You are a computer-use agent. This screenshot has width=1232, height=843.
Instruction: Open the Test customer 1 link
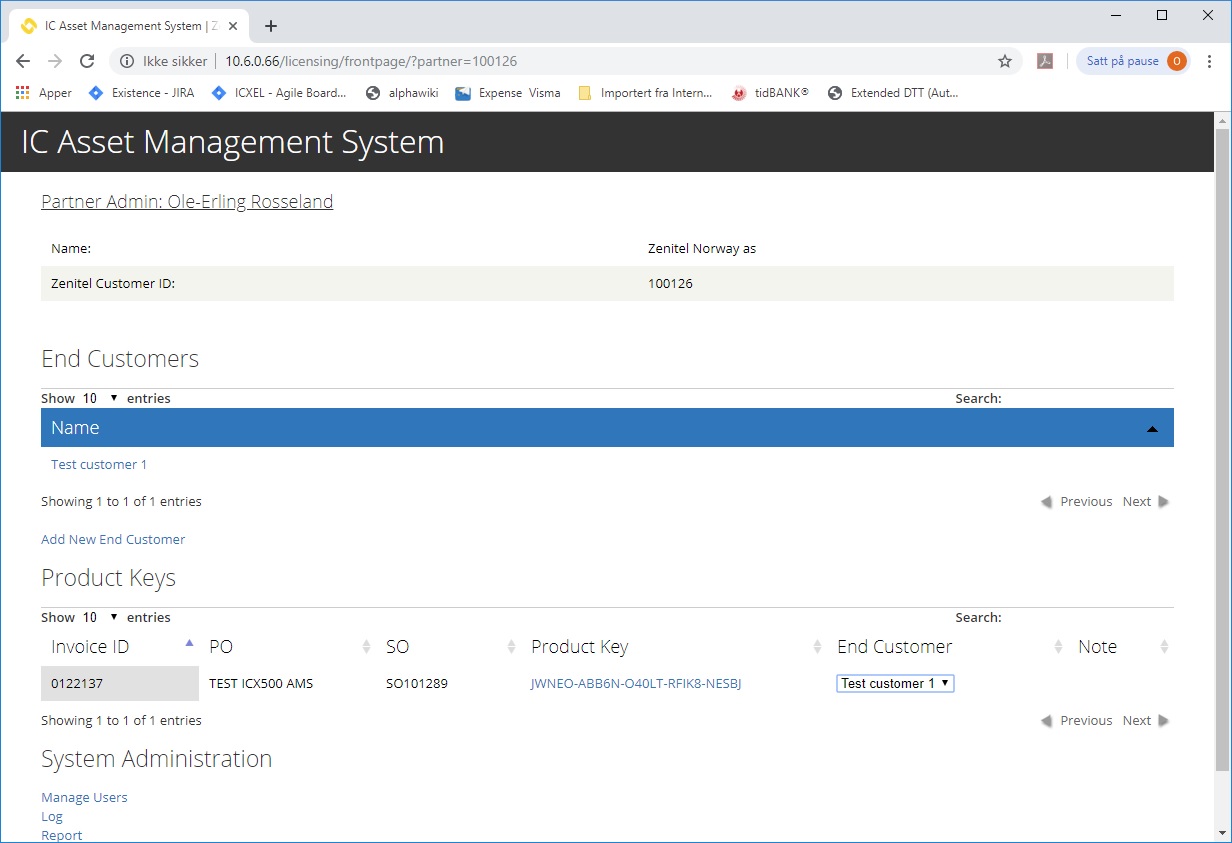click(99, 464)
